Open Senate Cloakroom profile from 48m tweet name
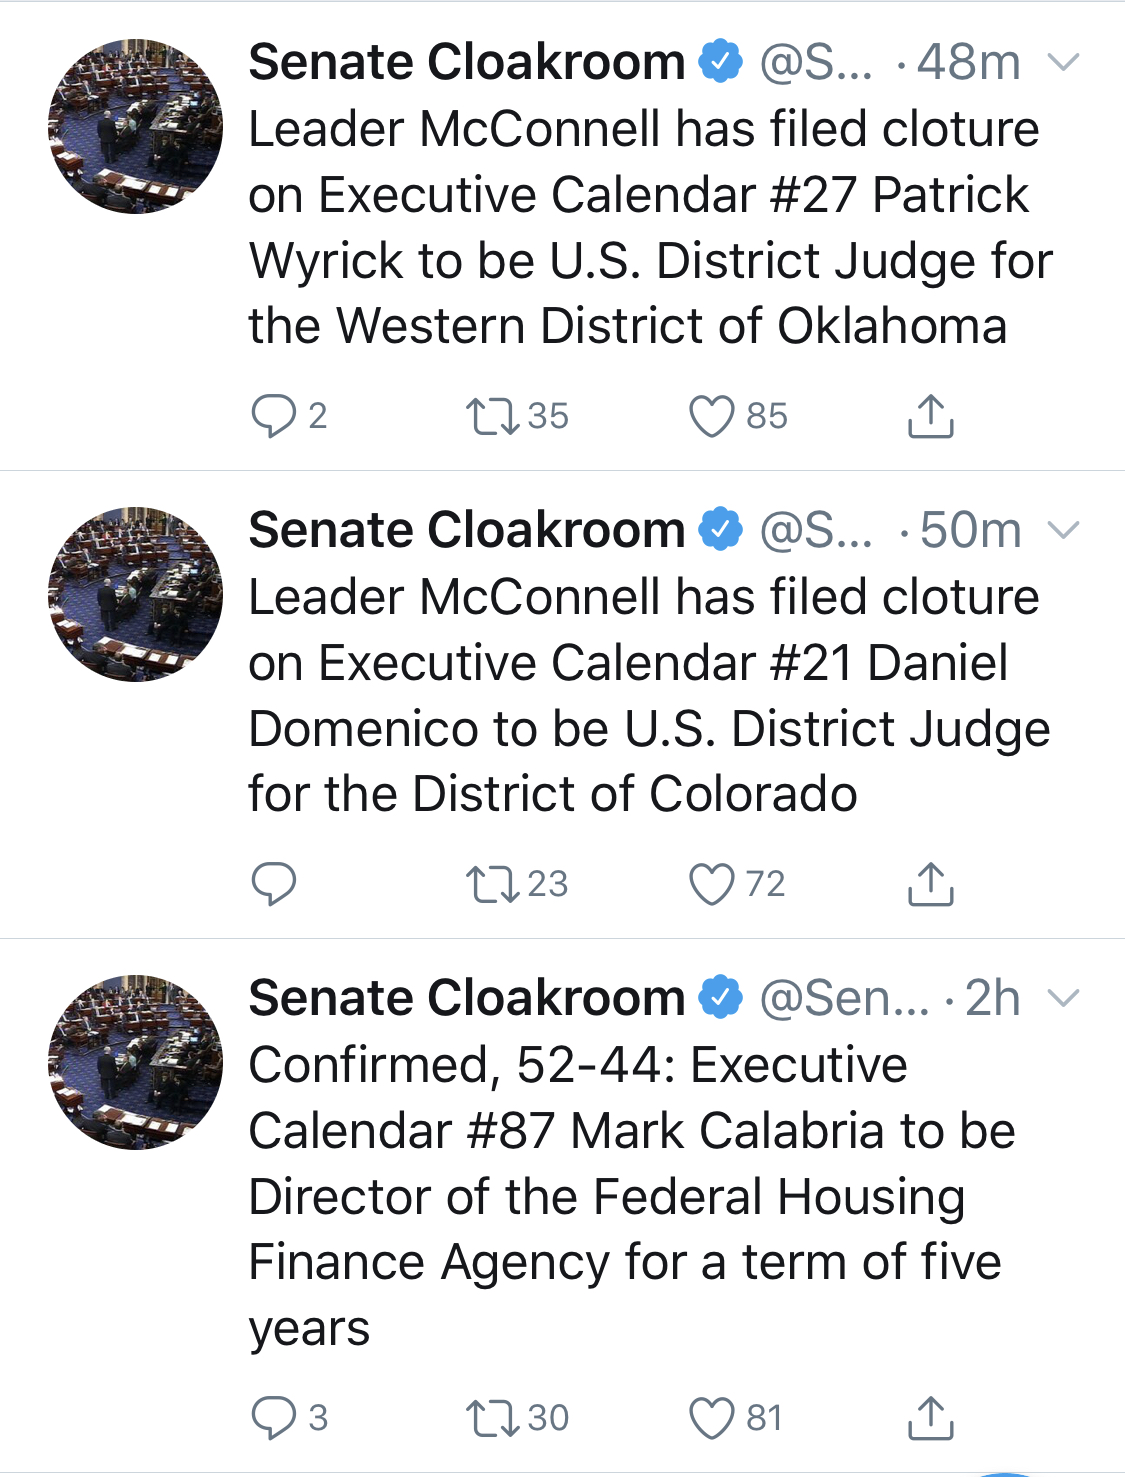This screenshot has width=1125, height=1477. (466, 63)
